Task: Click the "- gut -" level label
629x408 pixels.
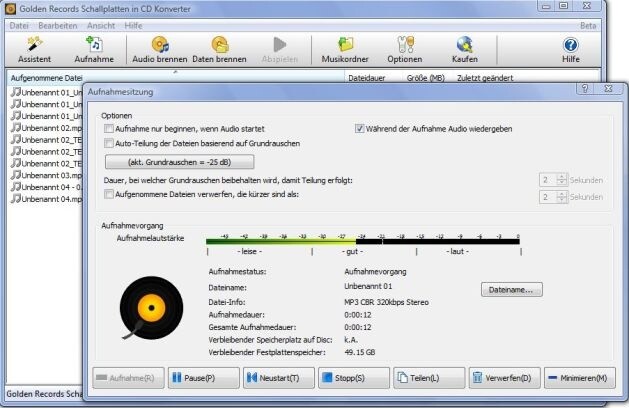Action: pyautogui.click(x=352, y=252)
